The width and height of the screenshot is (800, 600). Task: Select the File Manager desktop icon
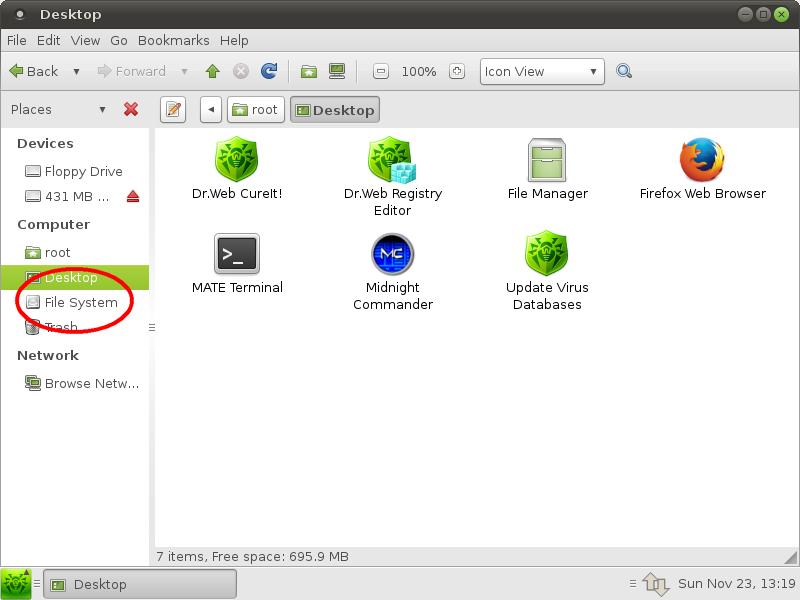pos(547,168)
